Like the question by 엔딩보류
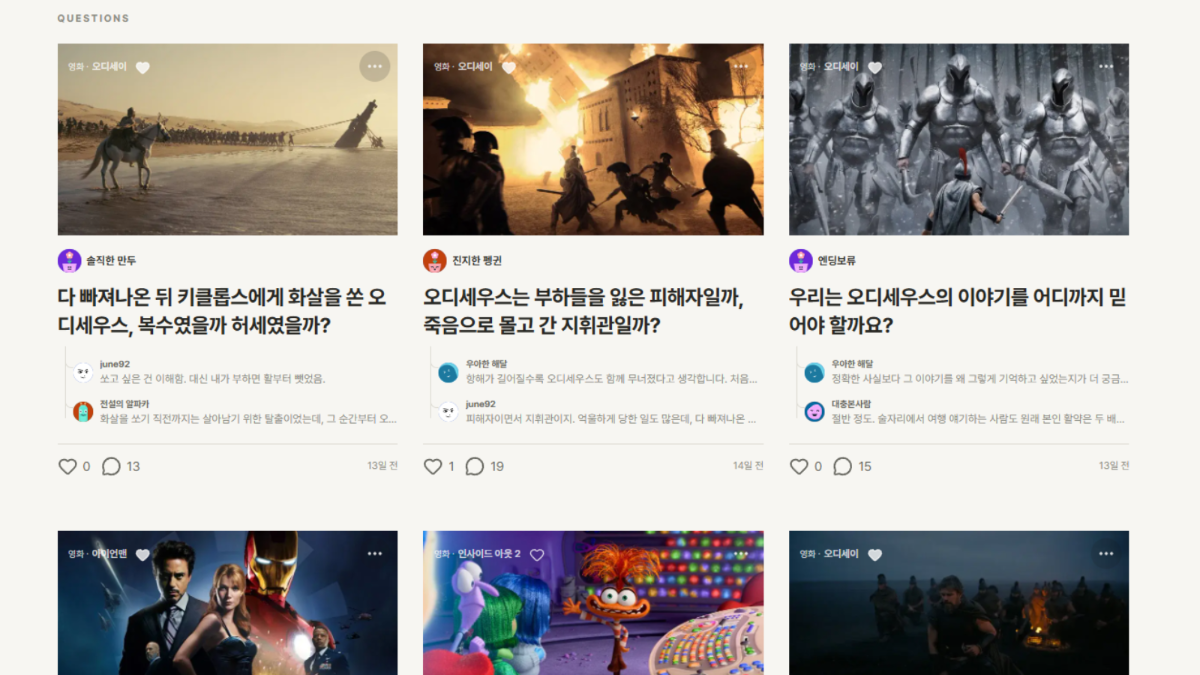 799,466
